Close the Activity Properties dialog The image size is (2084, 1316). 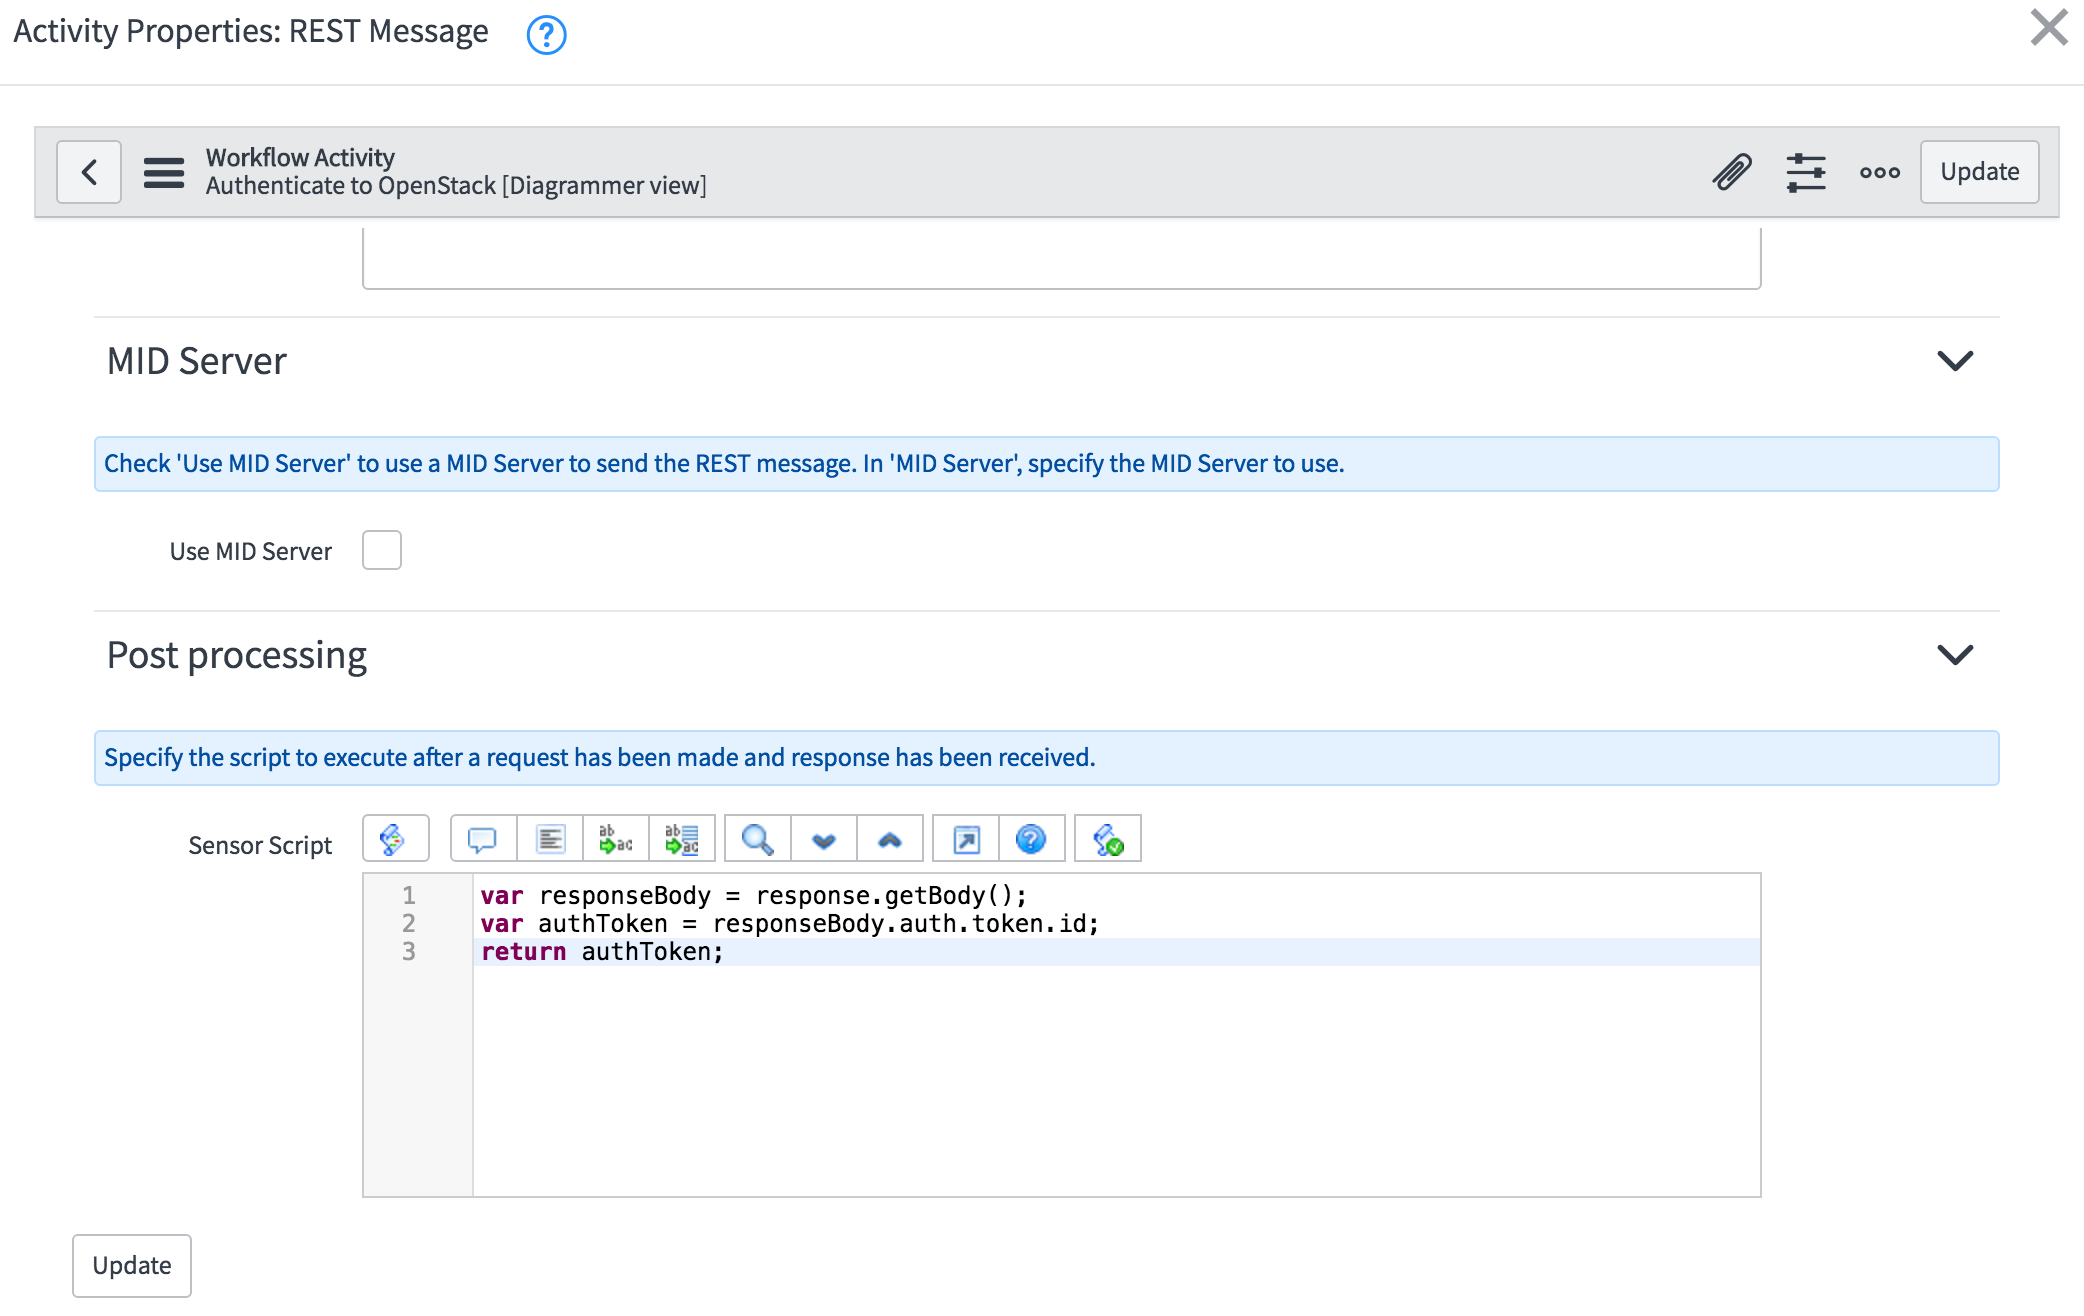coord(2049,27)
